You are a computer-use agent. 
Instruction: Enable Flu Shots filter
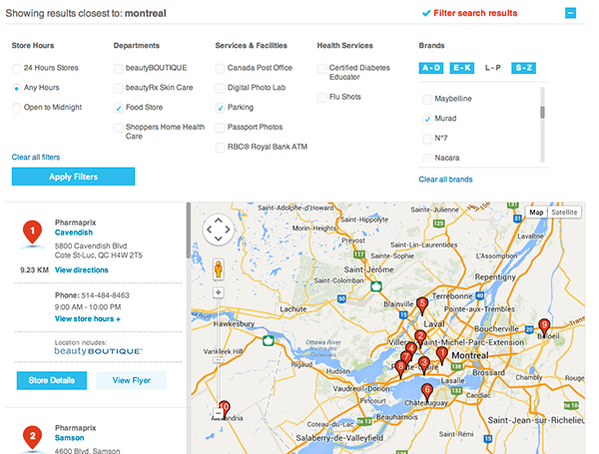pos(322,97)
